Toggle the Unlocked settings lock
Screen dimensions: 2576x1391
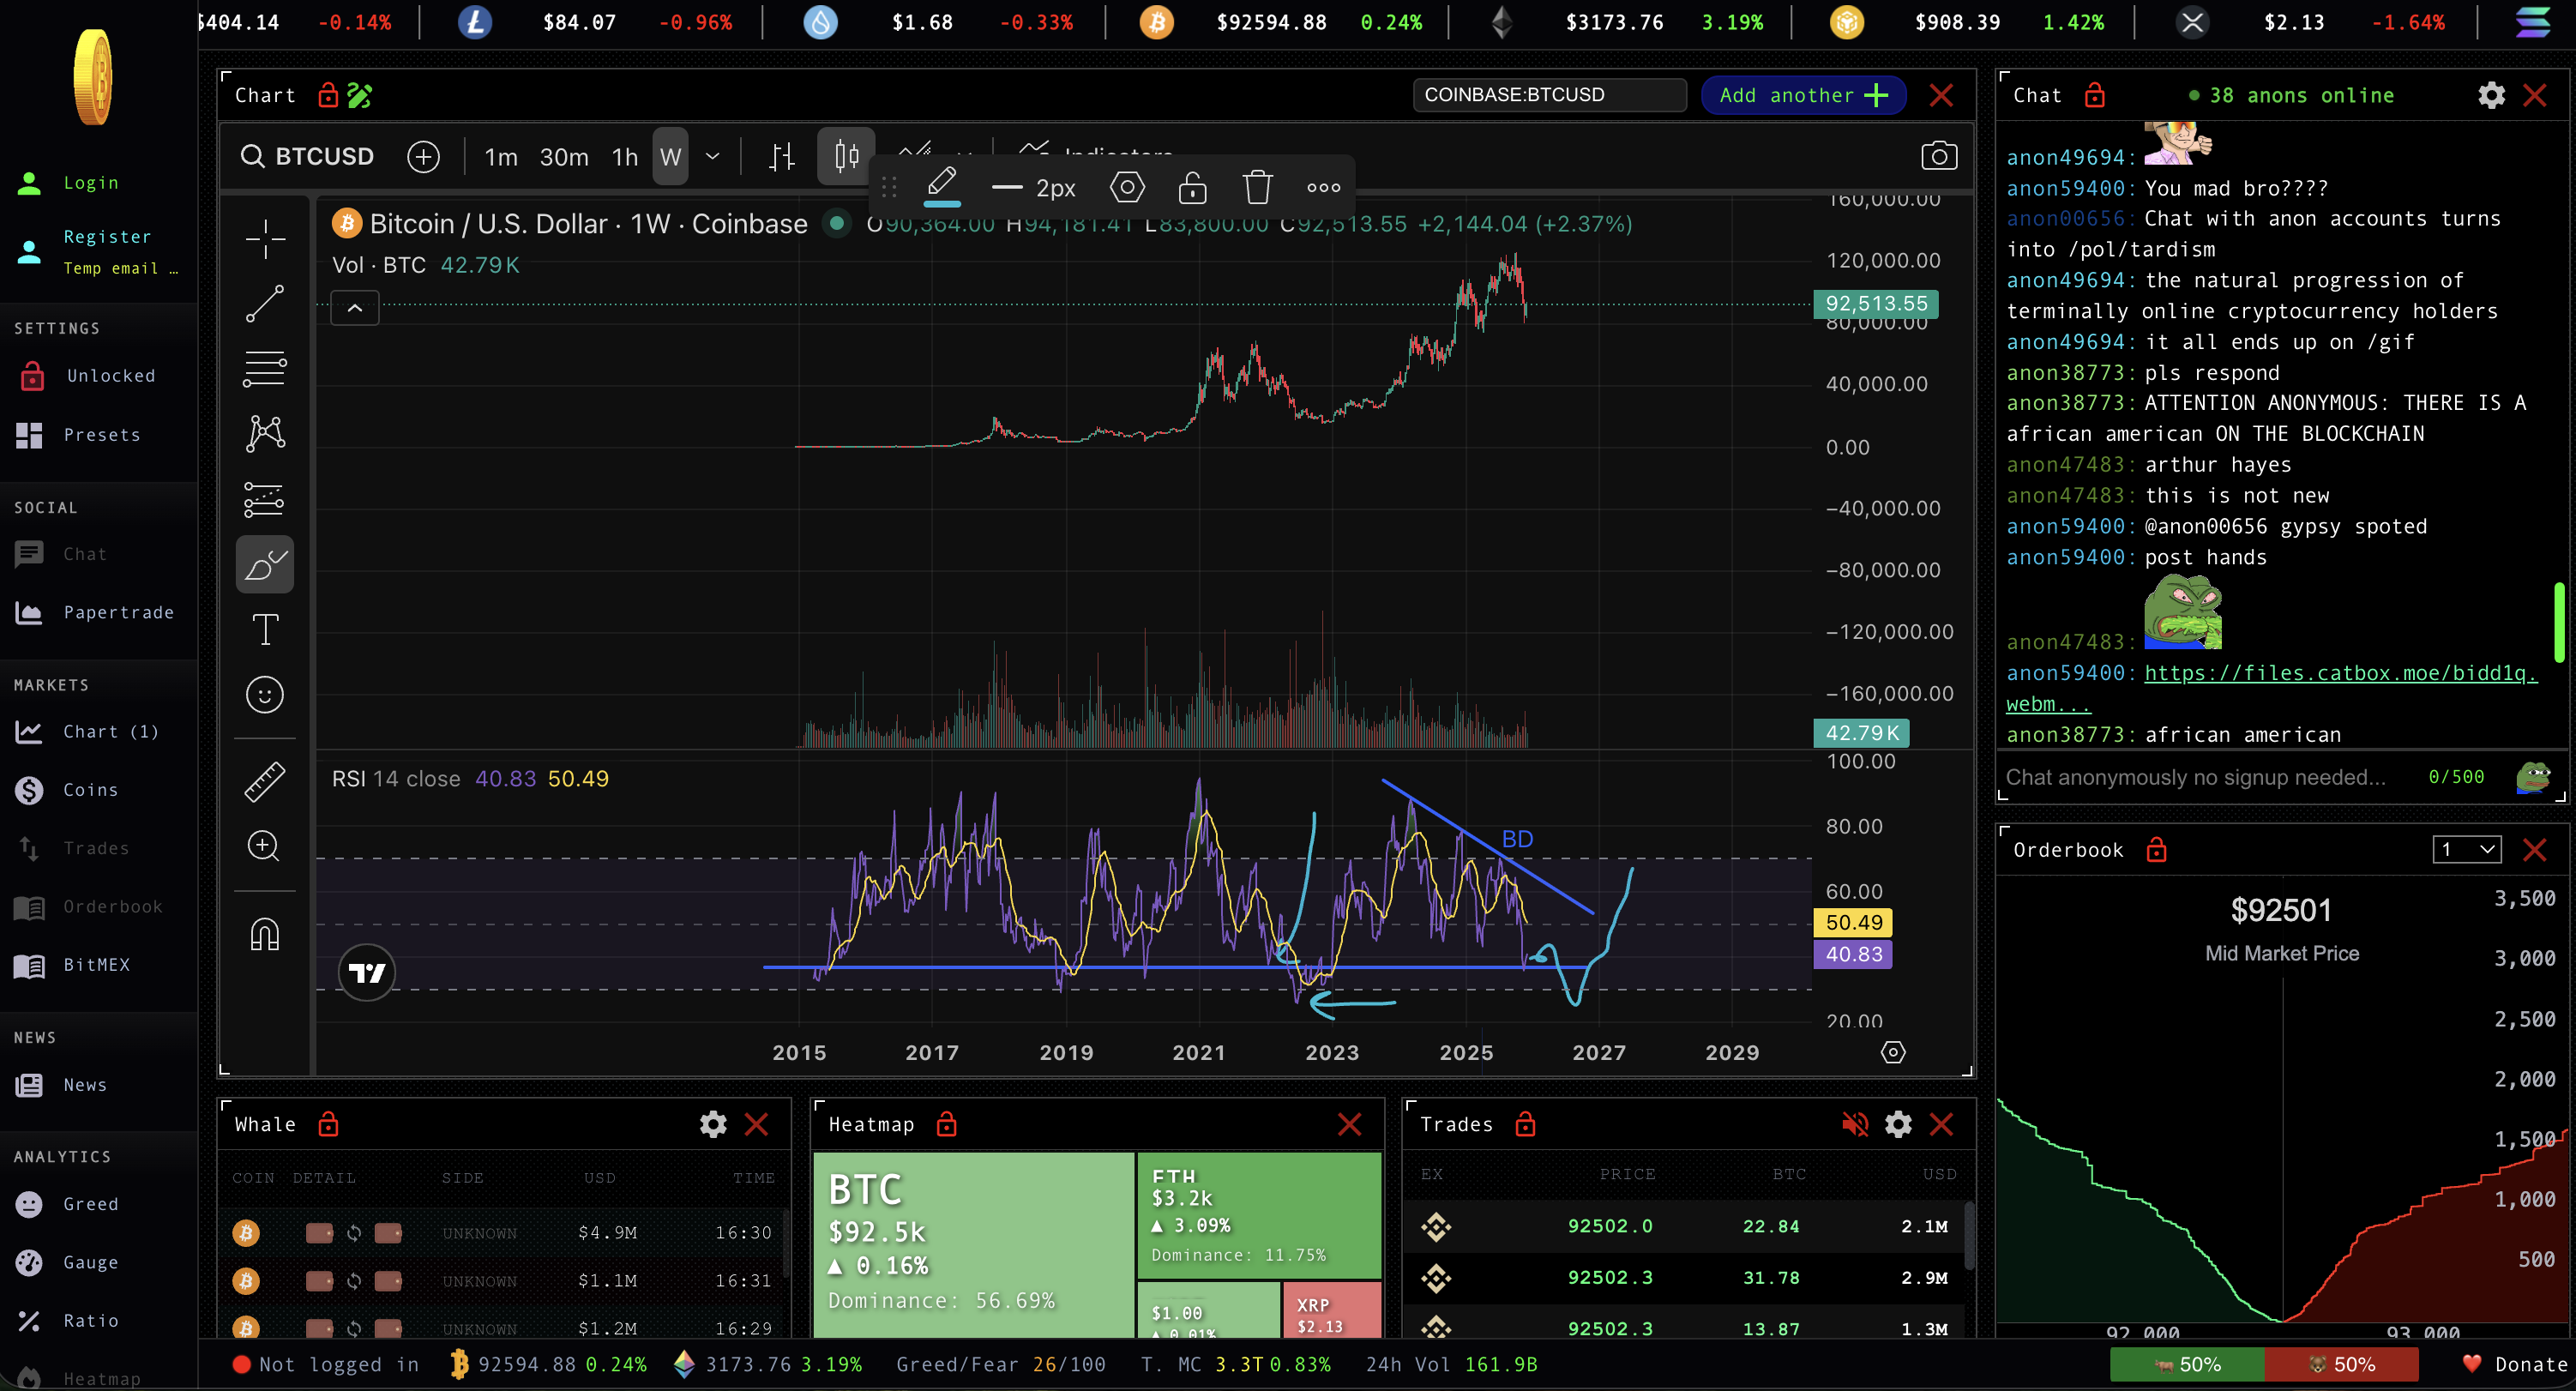click(x=32, y=376)
